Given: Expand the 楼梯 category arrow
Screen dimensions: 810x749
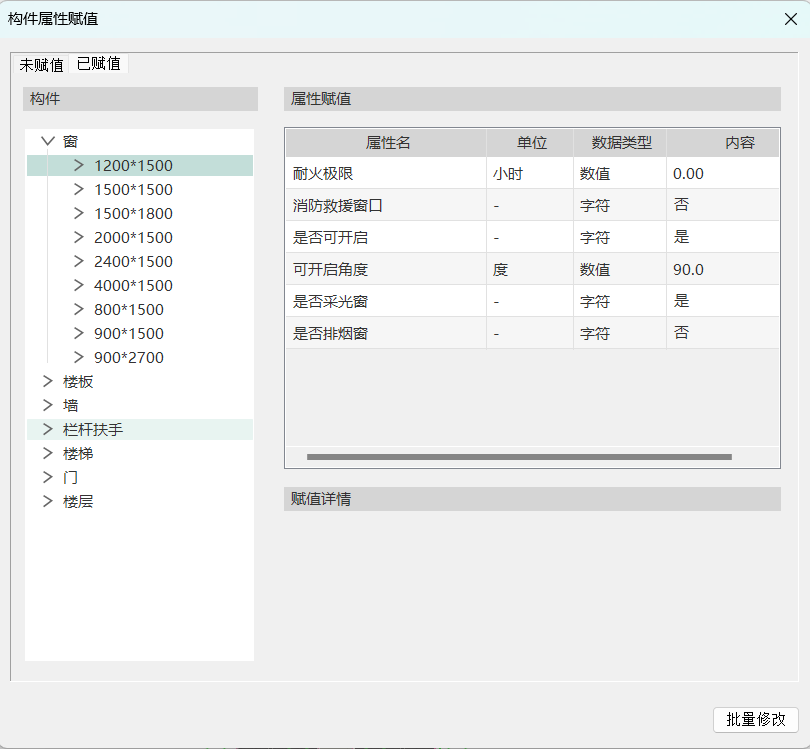Looking at the screenshot, I should 47,453.
